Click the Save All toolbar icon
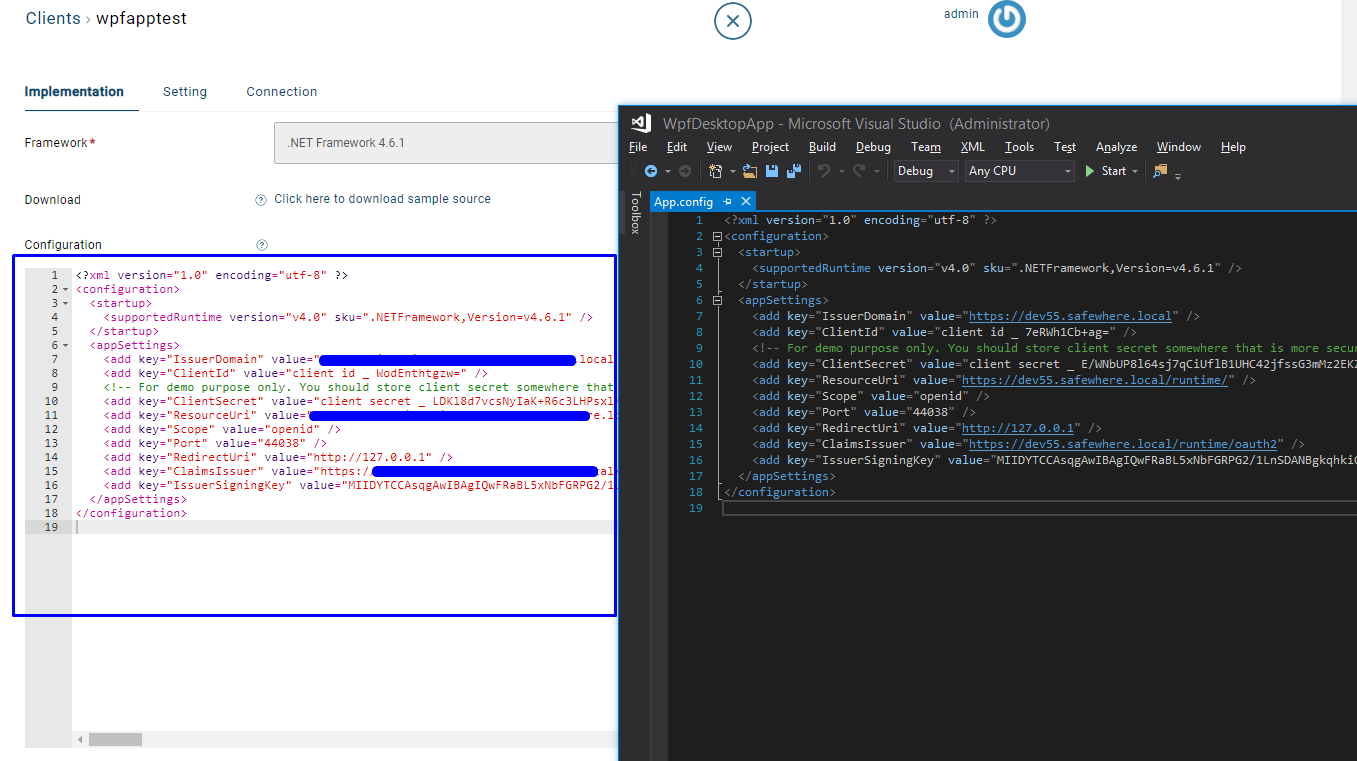1357x761 pixels. click(x=794, y=171)
